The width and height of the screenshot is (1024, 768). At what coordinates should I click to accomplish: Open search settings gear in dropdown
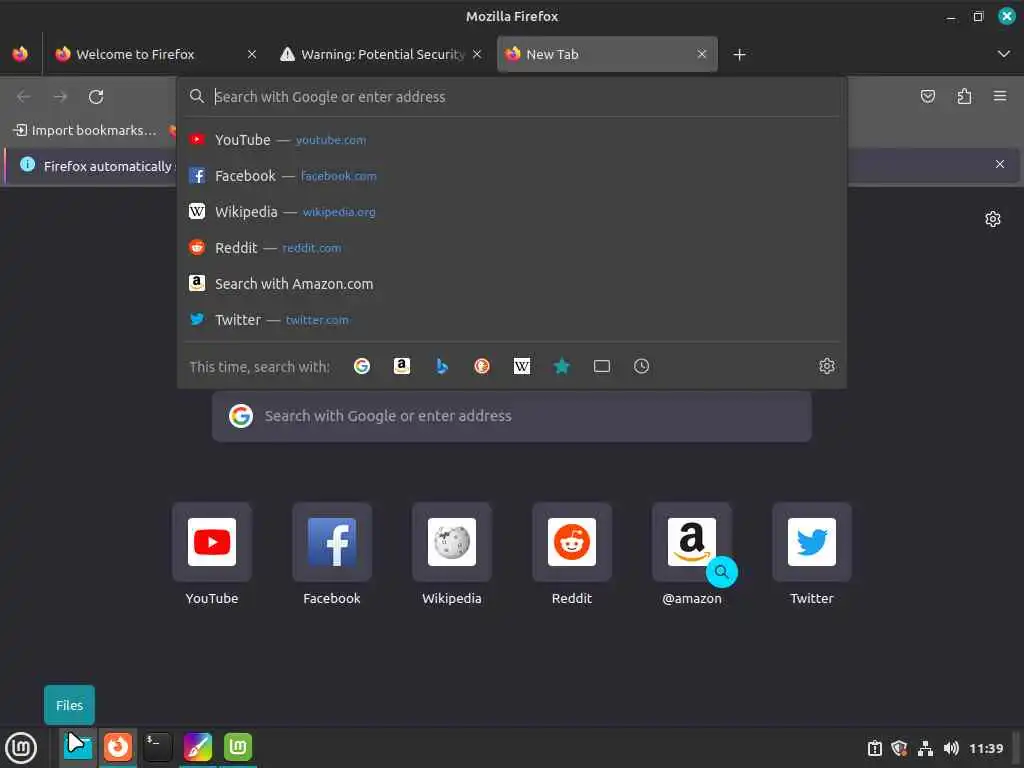click(x=827, y=366)
